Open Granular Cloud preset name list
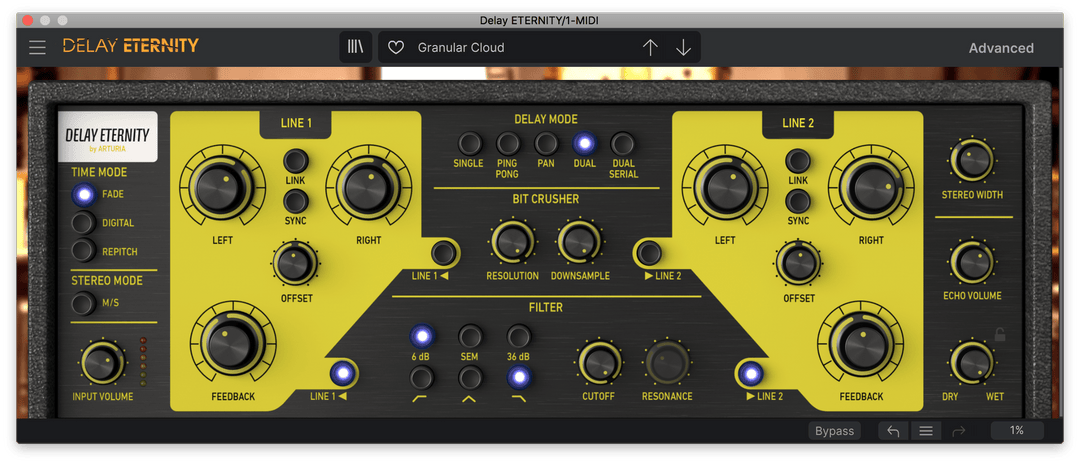 pos(461,48)
